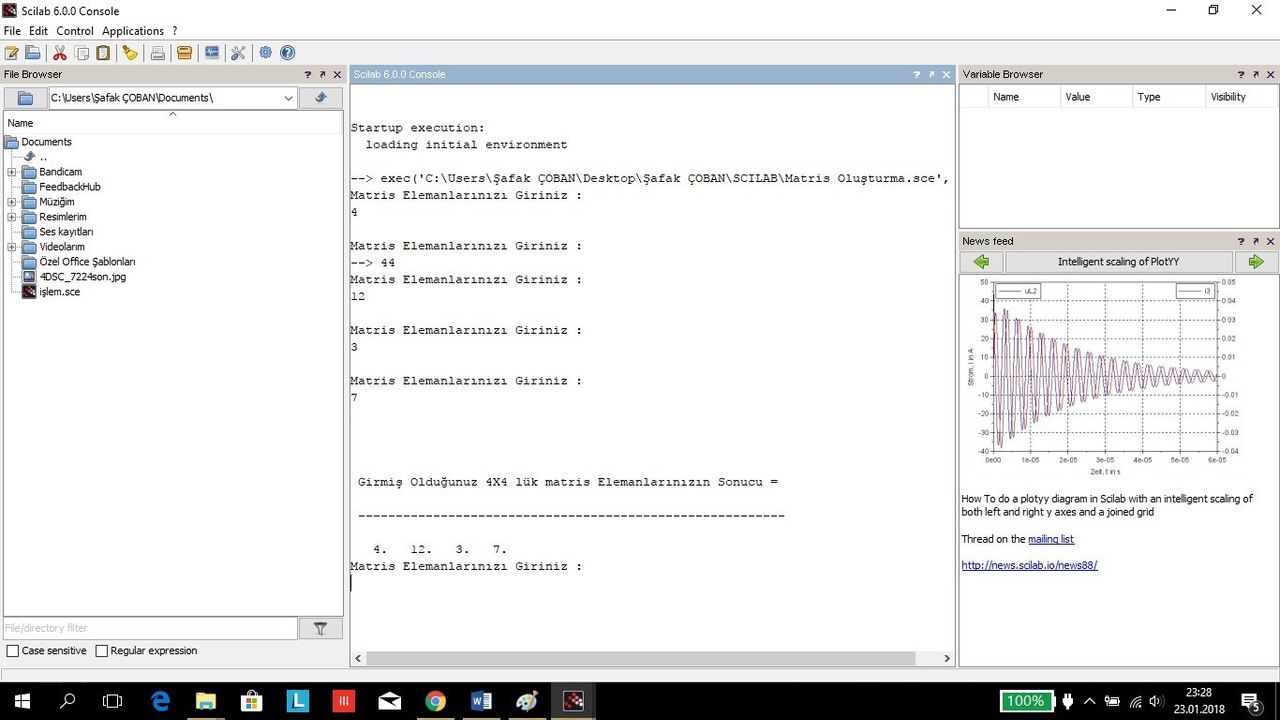This screenshot has width=1280, height=720.
Task: Go to parent directory in File Browser
Action: click(321, 98)
